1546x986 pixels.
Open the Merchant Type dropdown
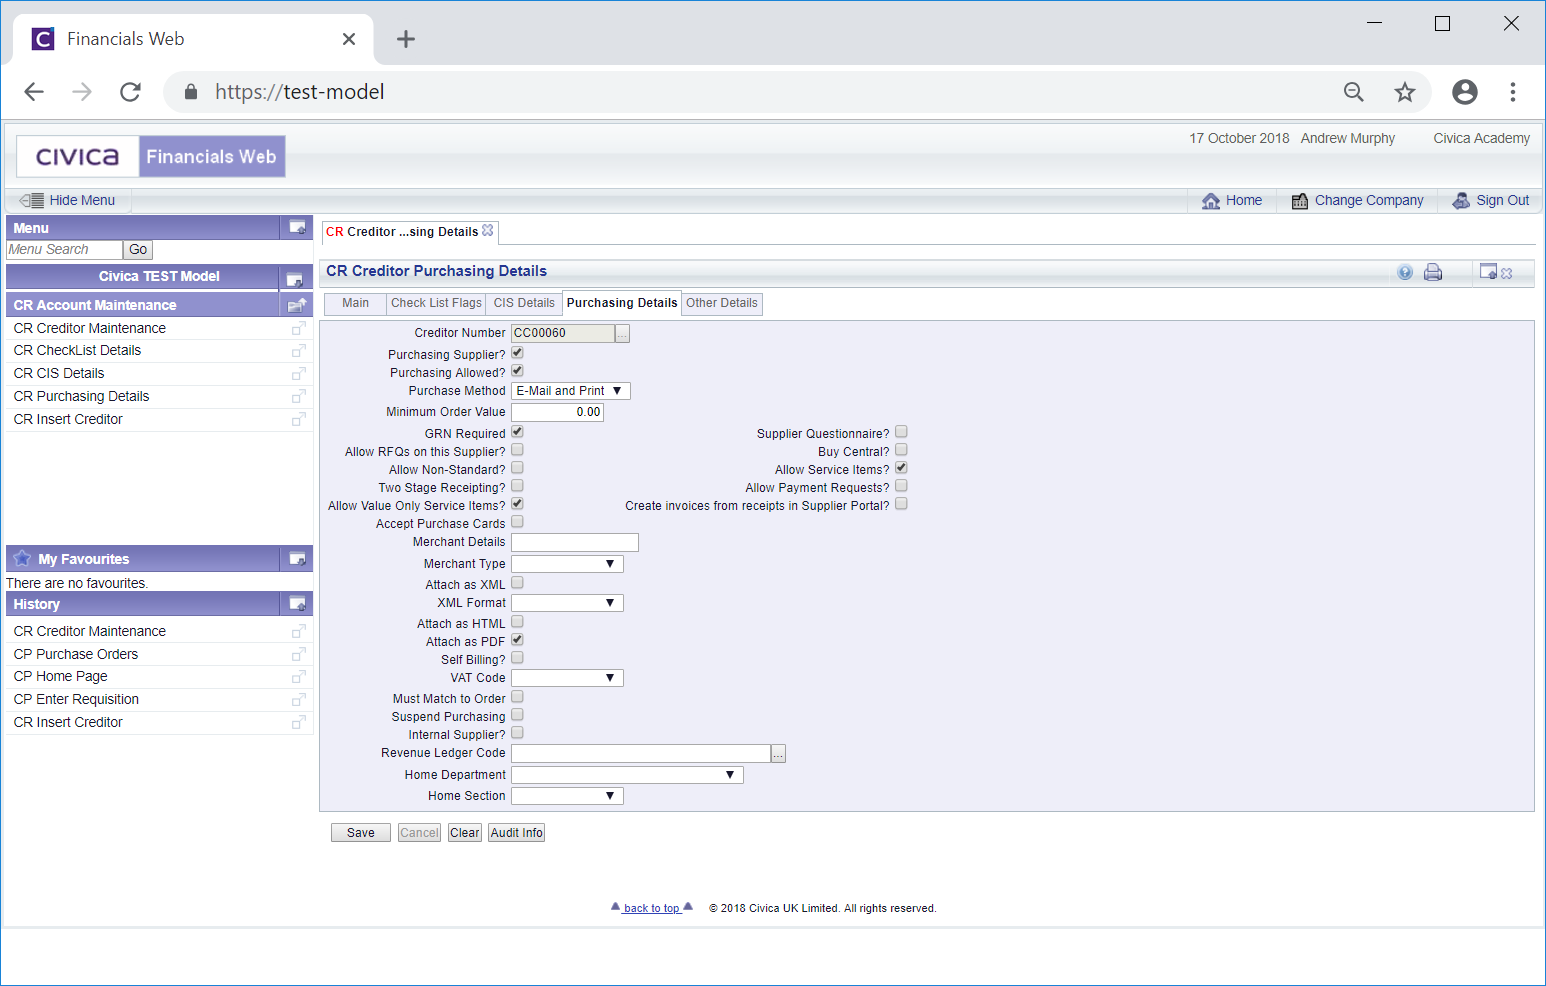567,564
